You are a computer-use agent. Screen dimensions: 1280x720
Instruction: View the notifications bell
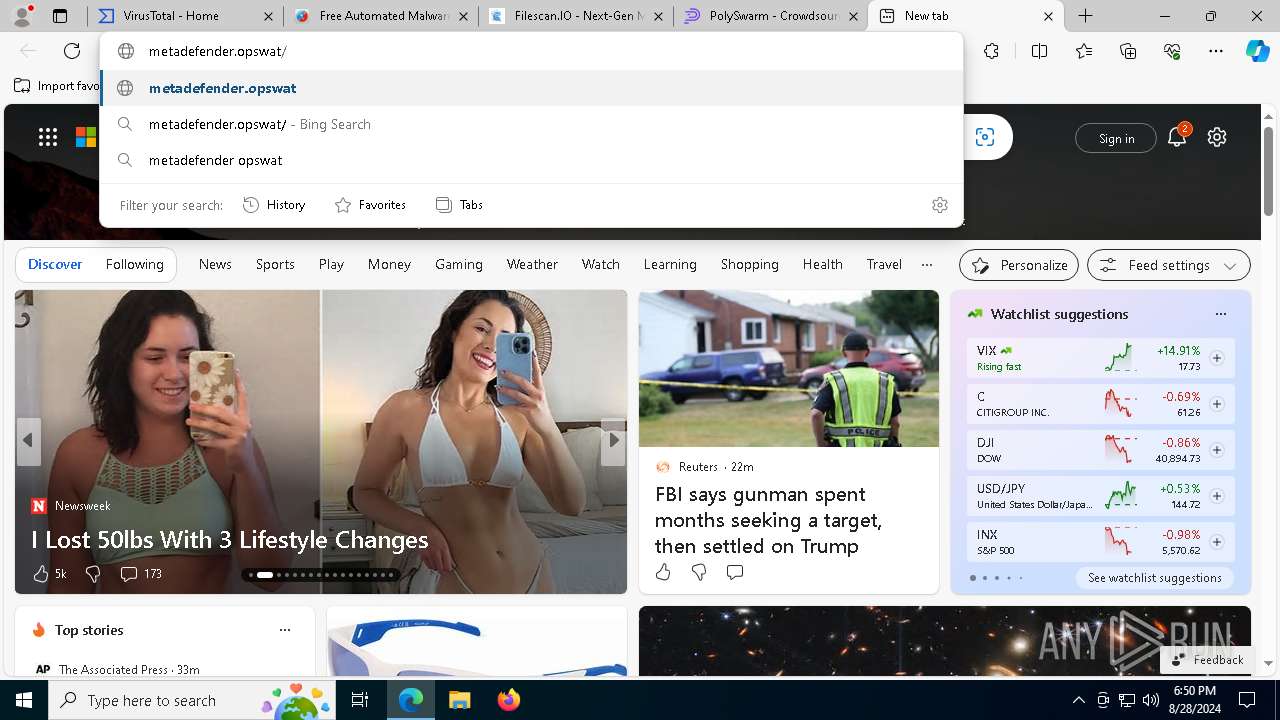click(1177, 138)
